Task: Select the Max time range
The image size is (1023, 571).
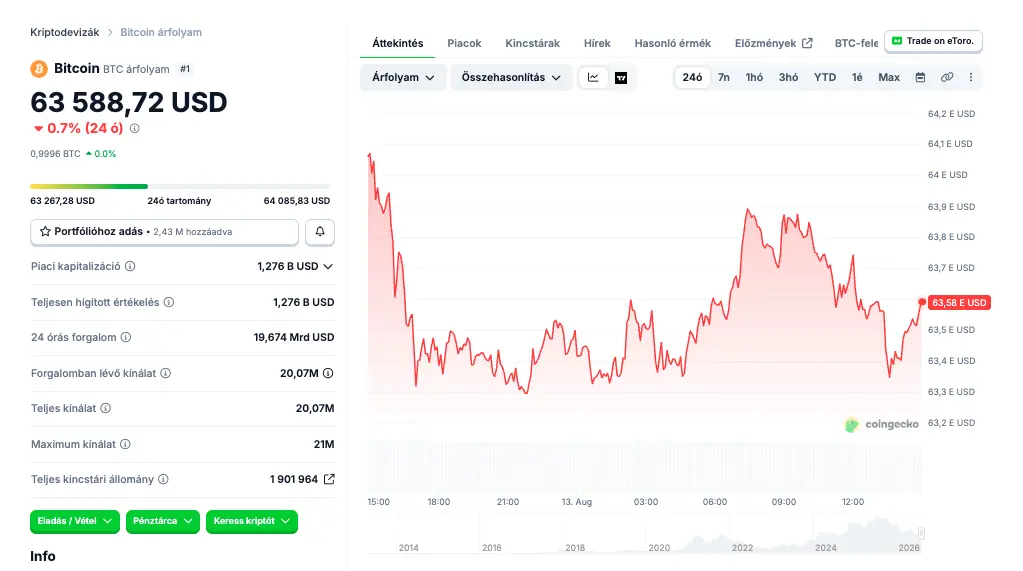Action: [889, 78]
